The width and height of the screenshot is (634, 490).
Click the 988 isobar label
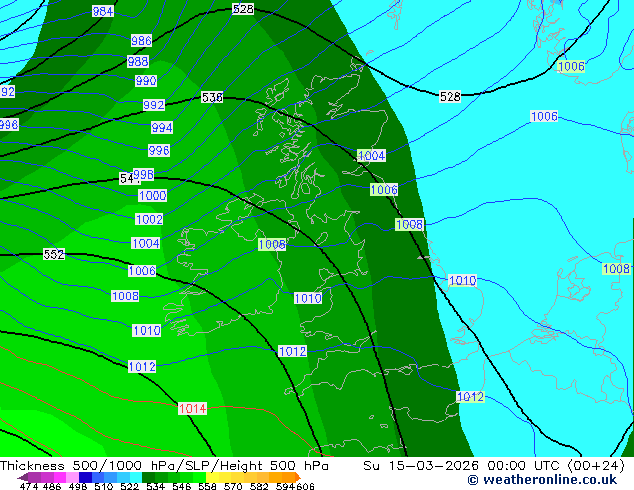click(x=138, y=61)
